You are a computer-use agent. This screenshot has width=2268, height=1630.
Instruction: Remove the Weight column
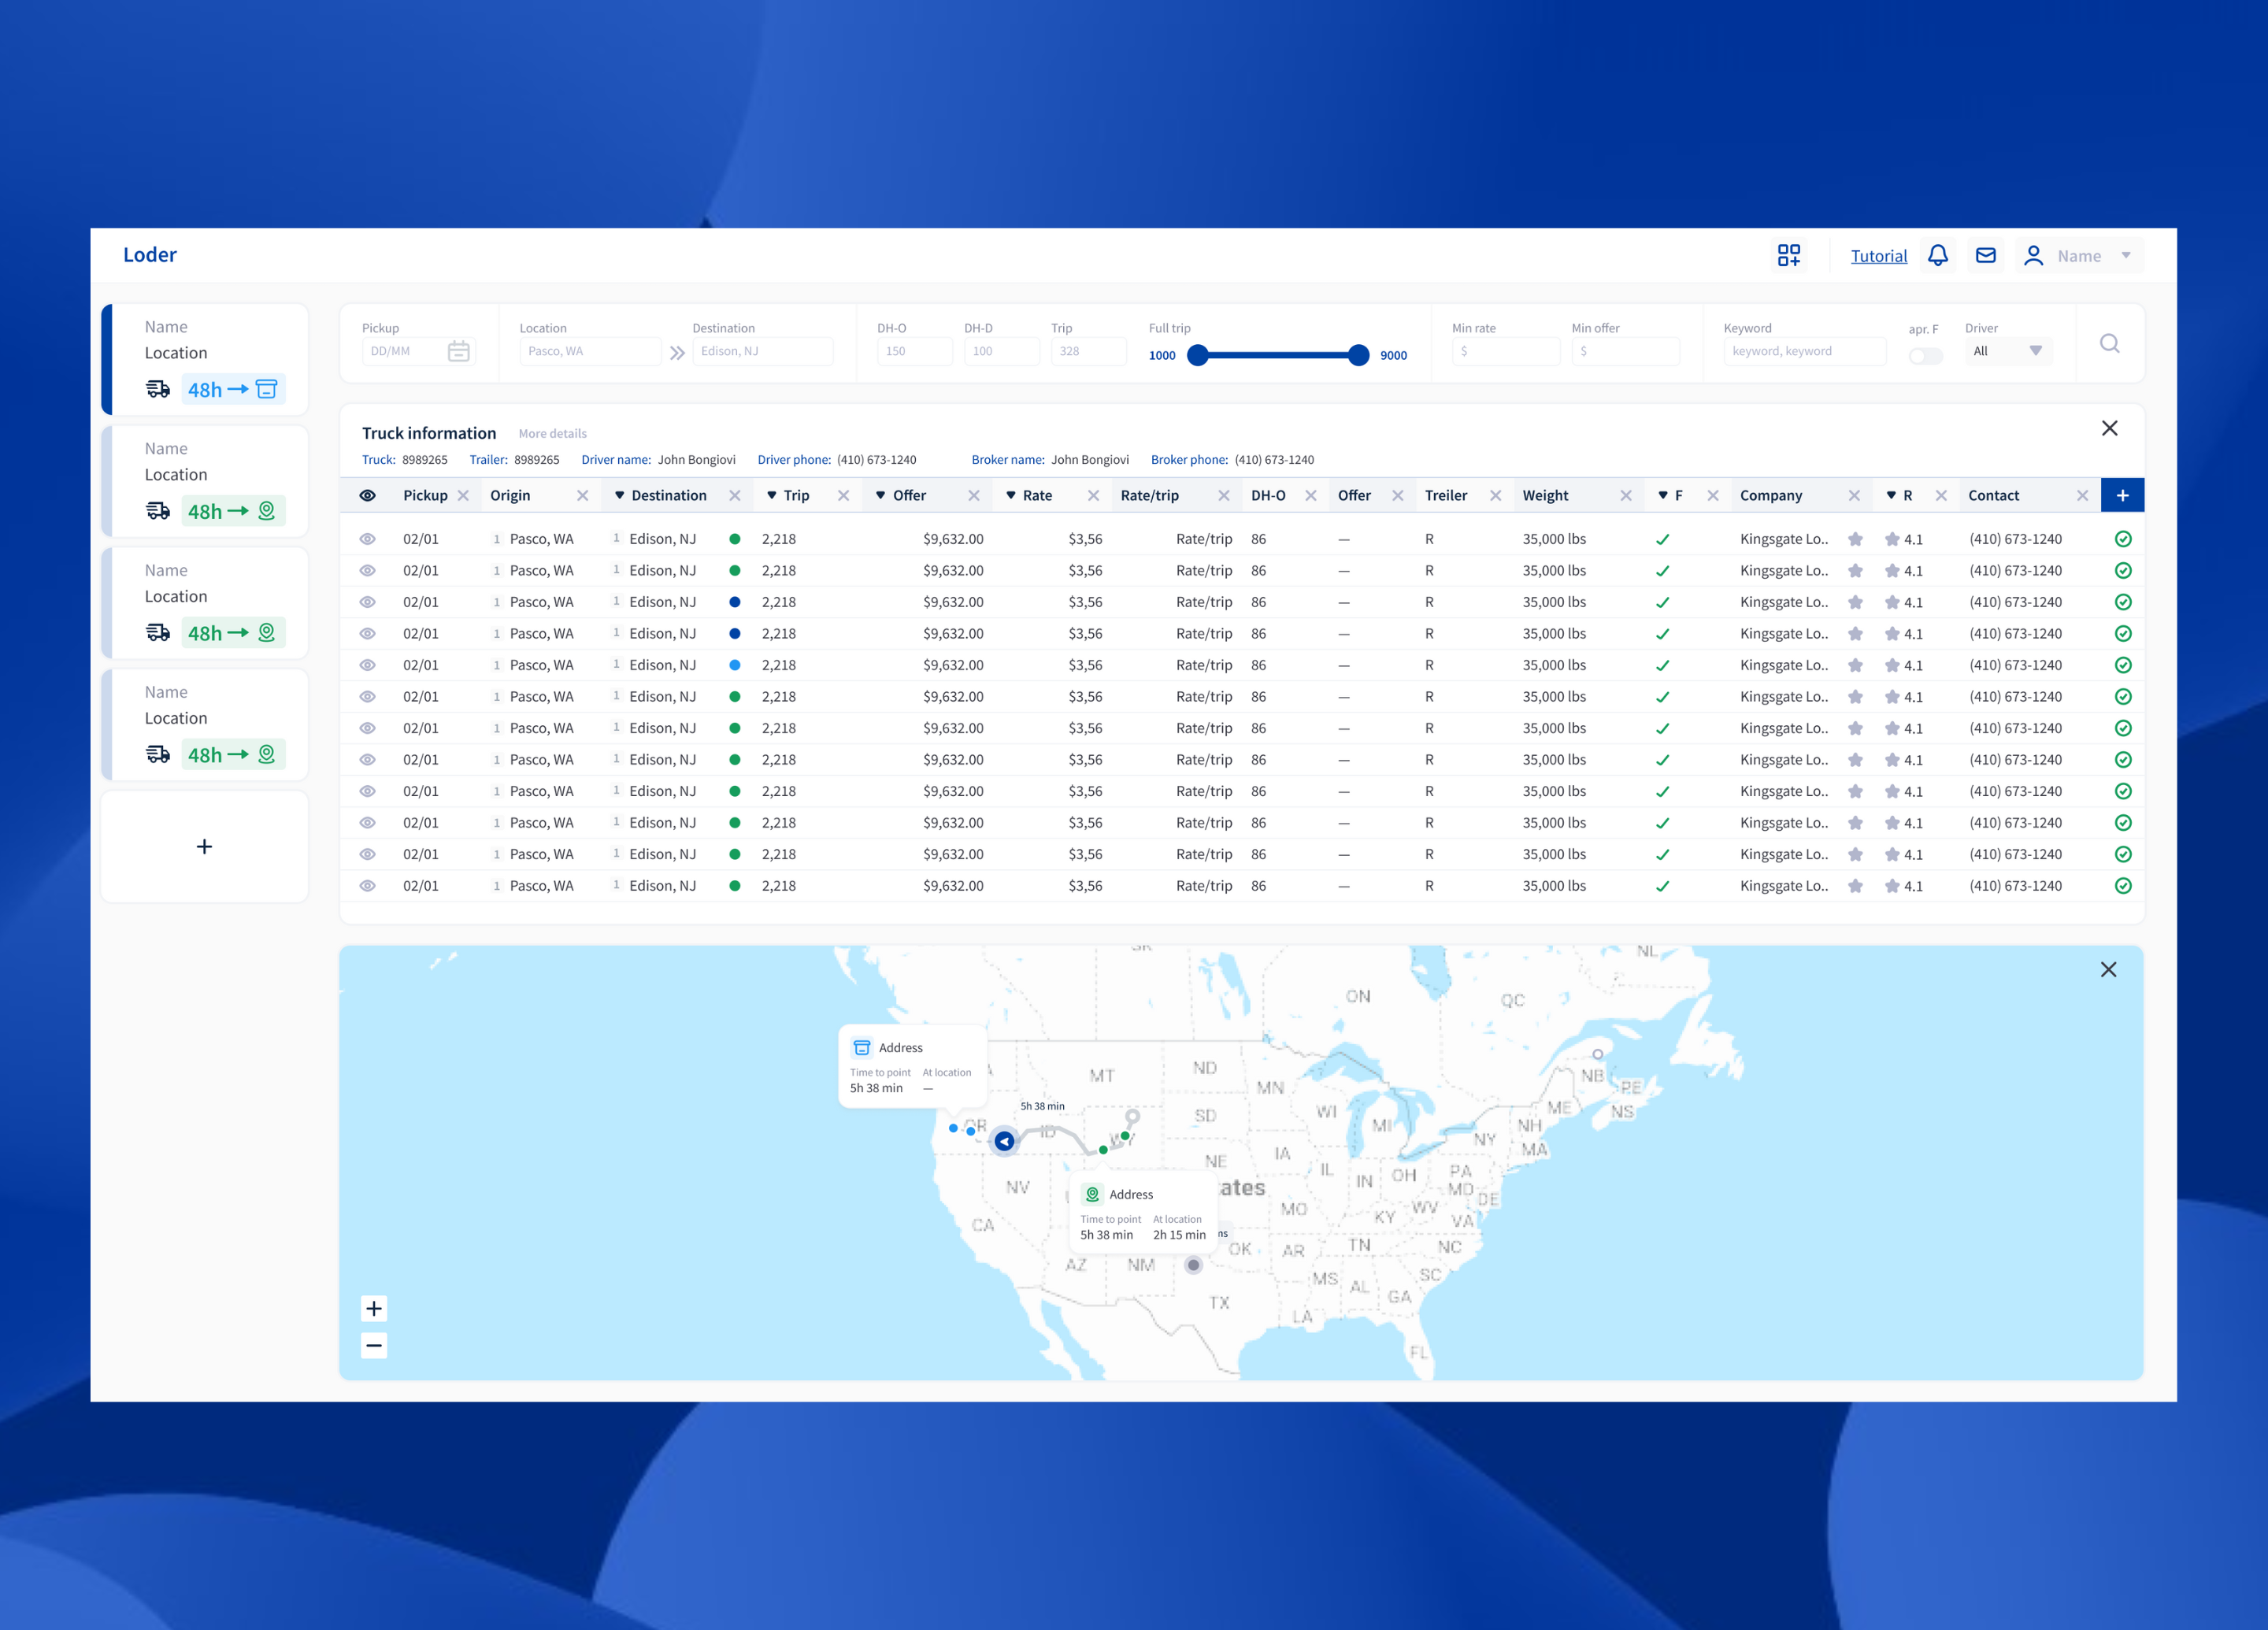click(x=1625, y=495)
